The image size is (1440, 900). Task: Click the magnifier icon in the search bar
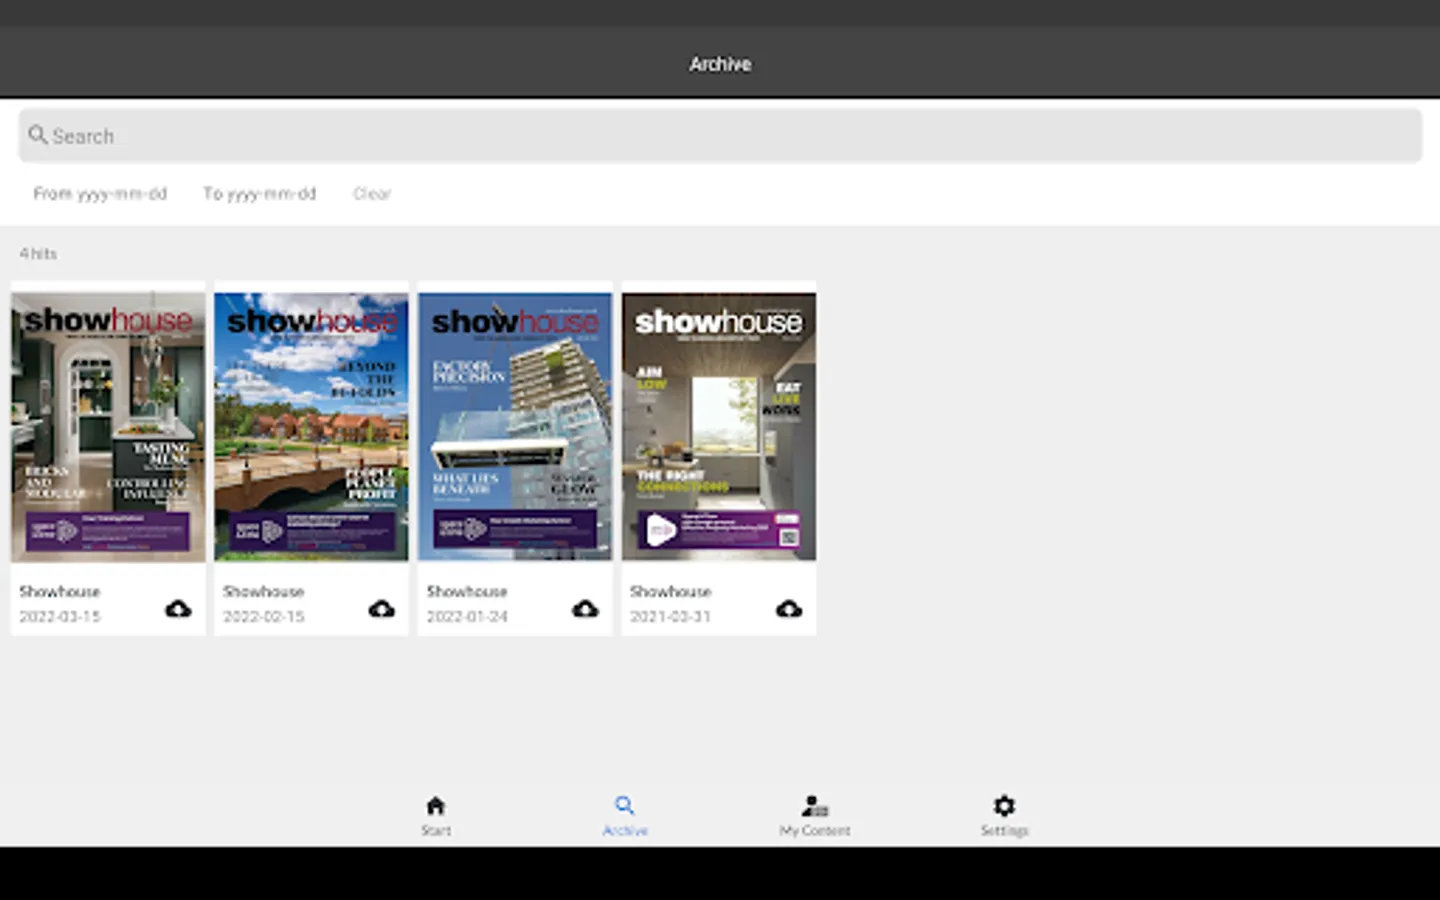pyautogui.click(x=38, y=135)
